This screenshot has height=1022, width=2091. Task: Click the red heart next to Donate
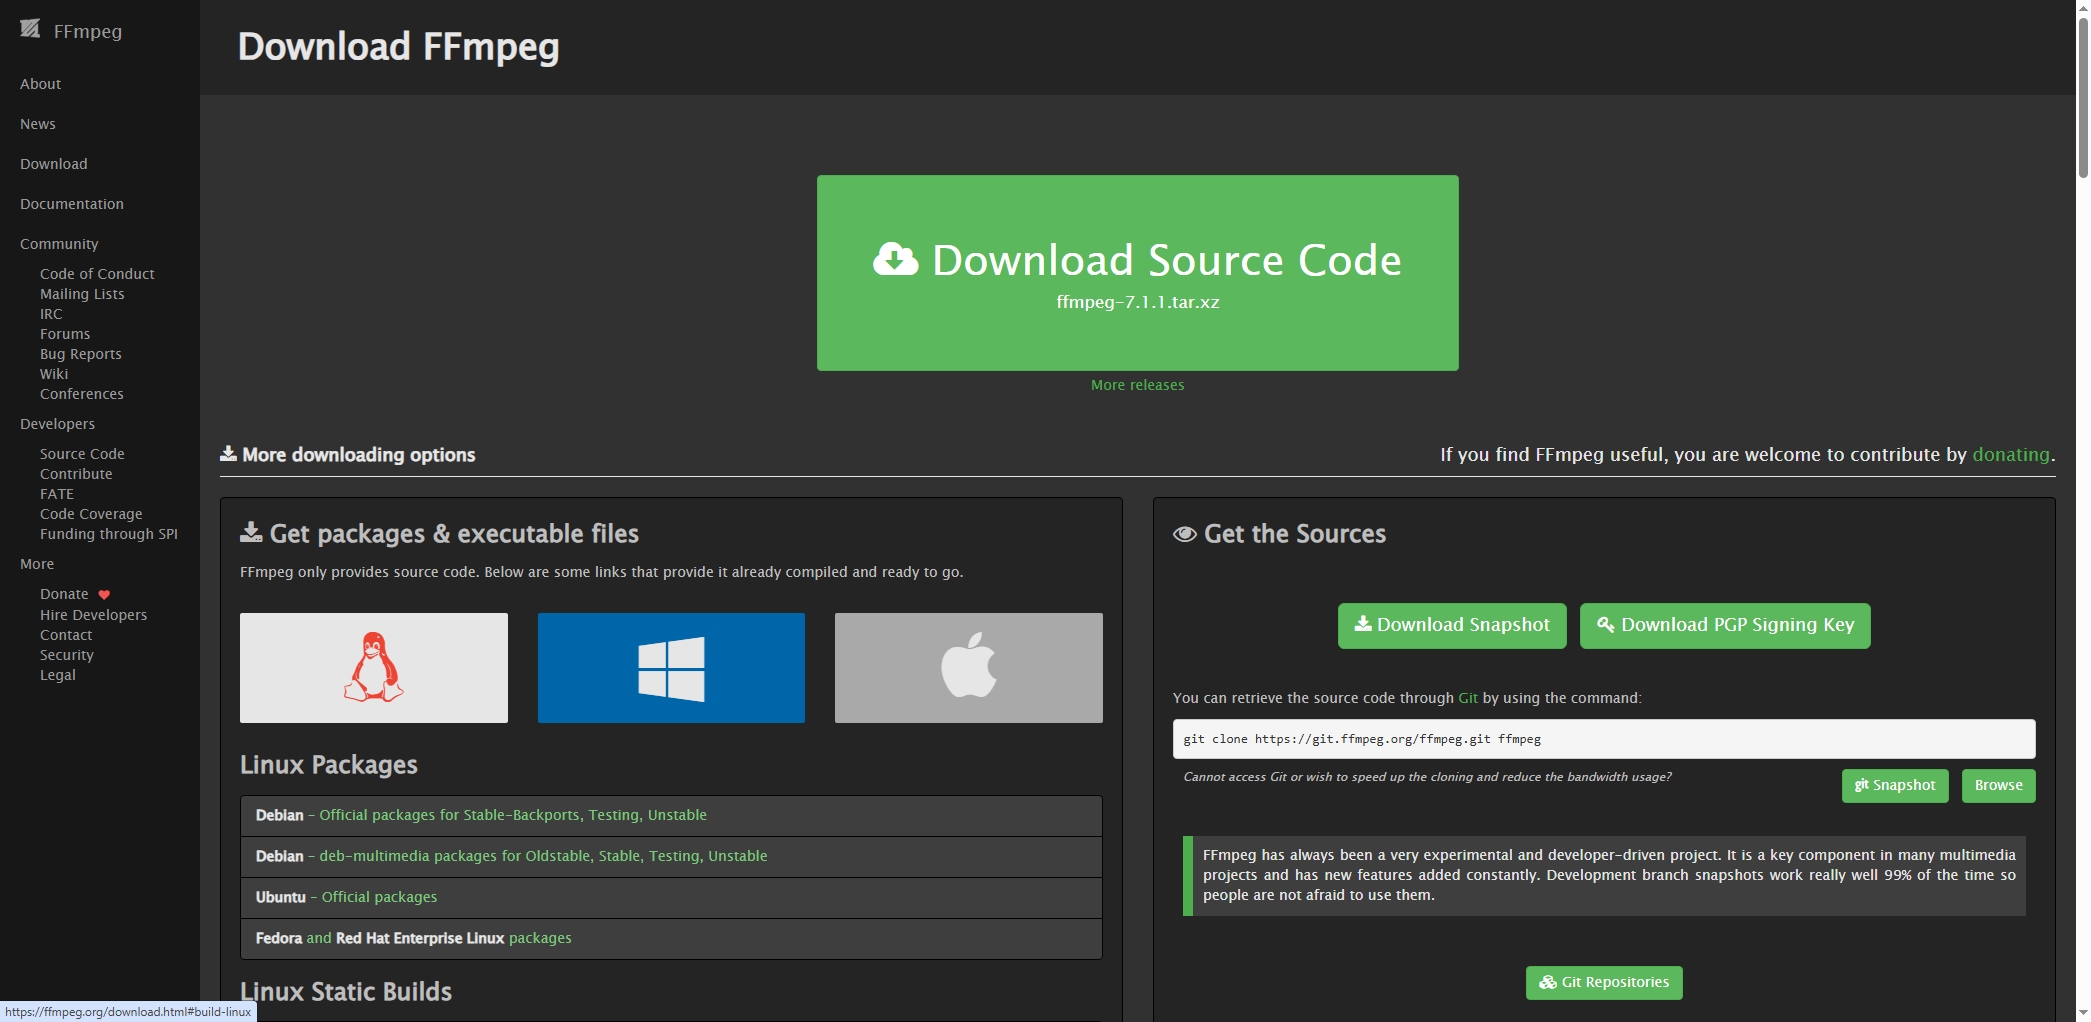(104, 594)
